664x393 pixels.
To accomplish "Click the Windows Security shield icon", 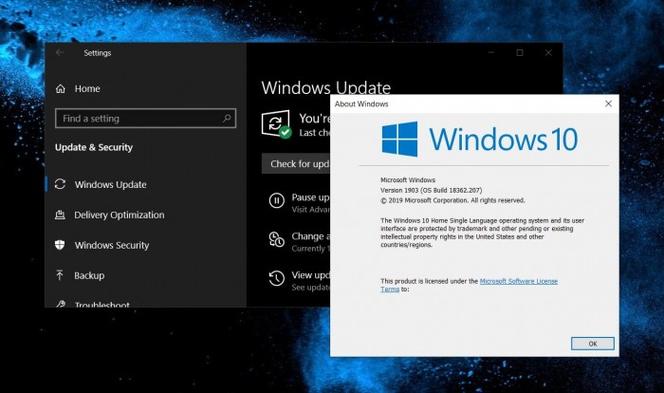I will coord(60,245).
